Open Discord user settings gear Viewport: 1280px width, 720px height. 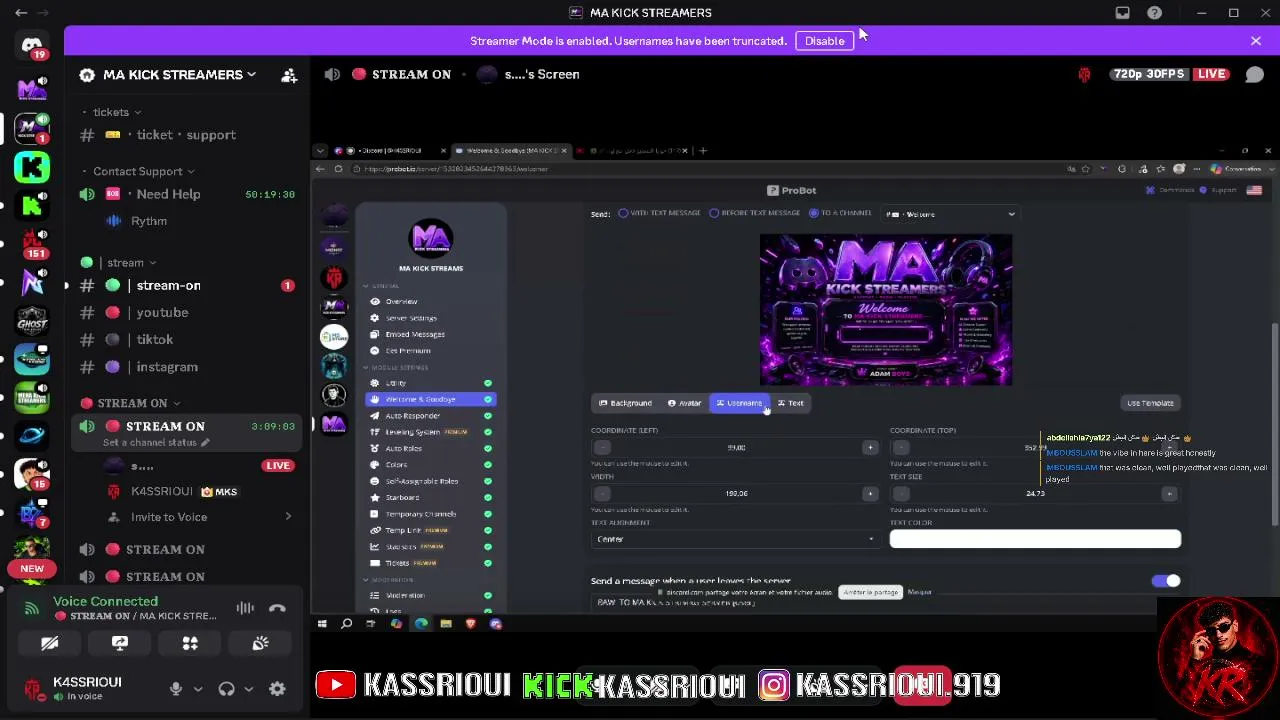pos(277,688)
